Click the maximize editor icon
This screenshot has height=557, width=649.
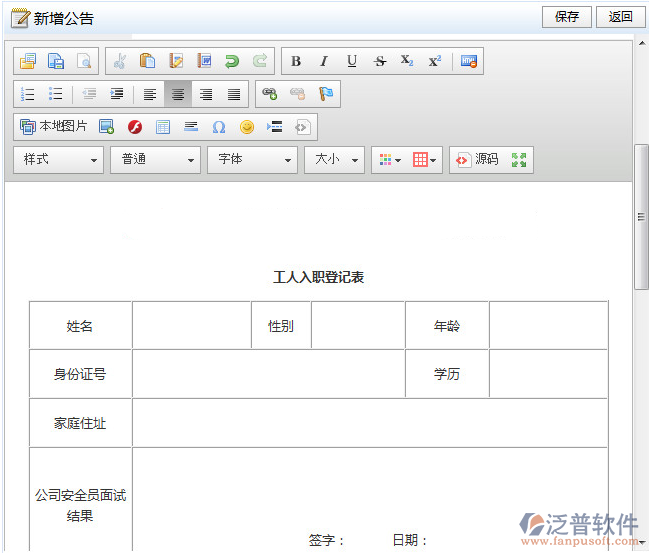pos(518,160)
